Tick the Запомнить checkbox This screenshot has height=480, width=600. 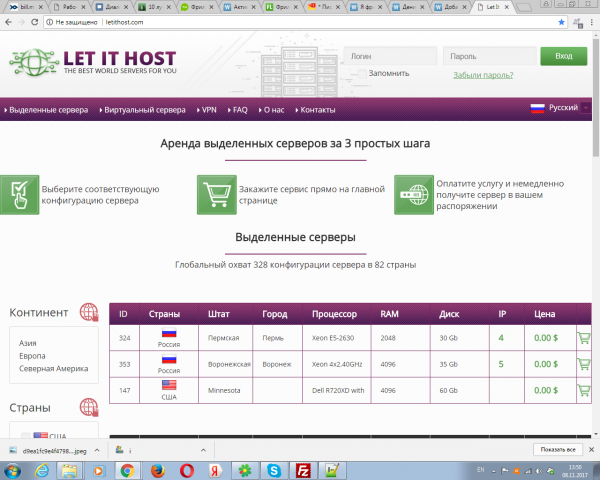[x=361, y=73]
